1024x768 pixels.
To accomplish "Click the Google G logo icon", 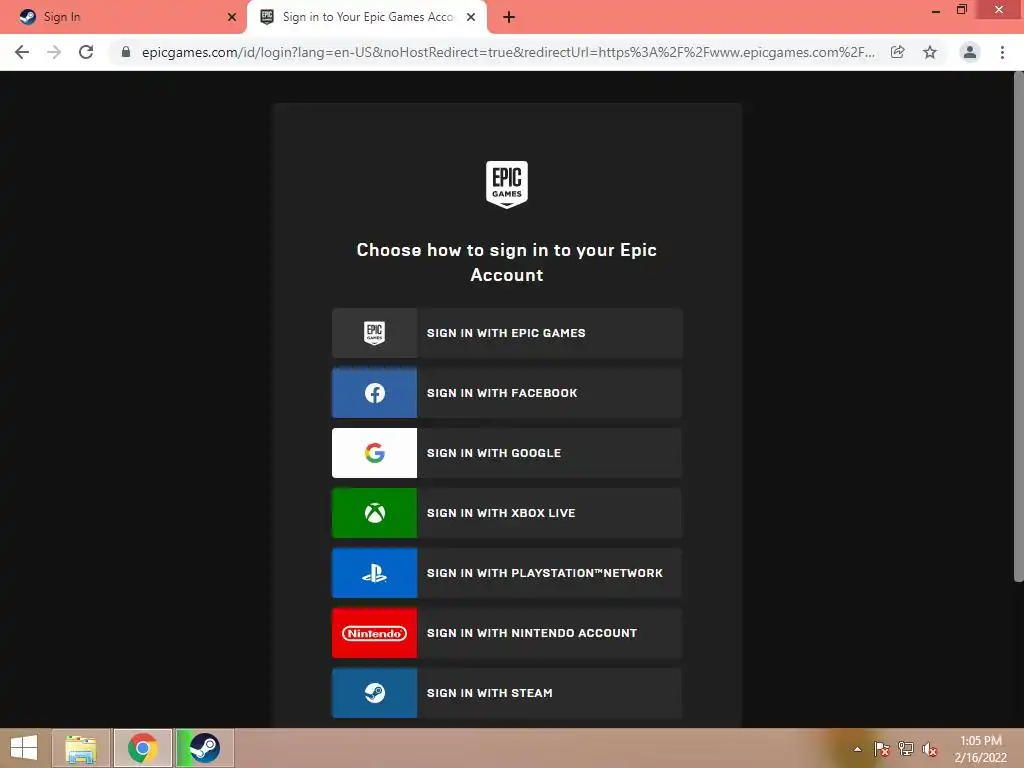I will 374,453.
